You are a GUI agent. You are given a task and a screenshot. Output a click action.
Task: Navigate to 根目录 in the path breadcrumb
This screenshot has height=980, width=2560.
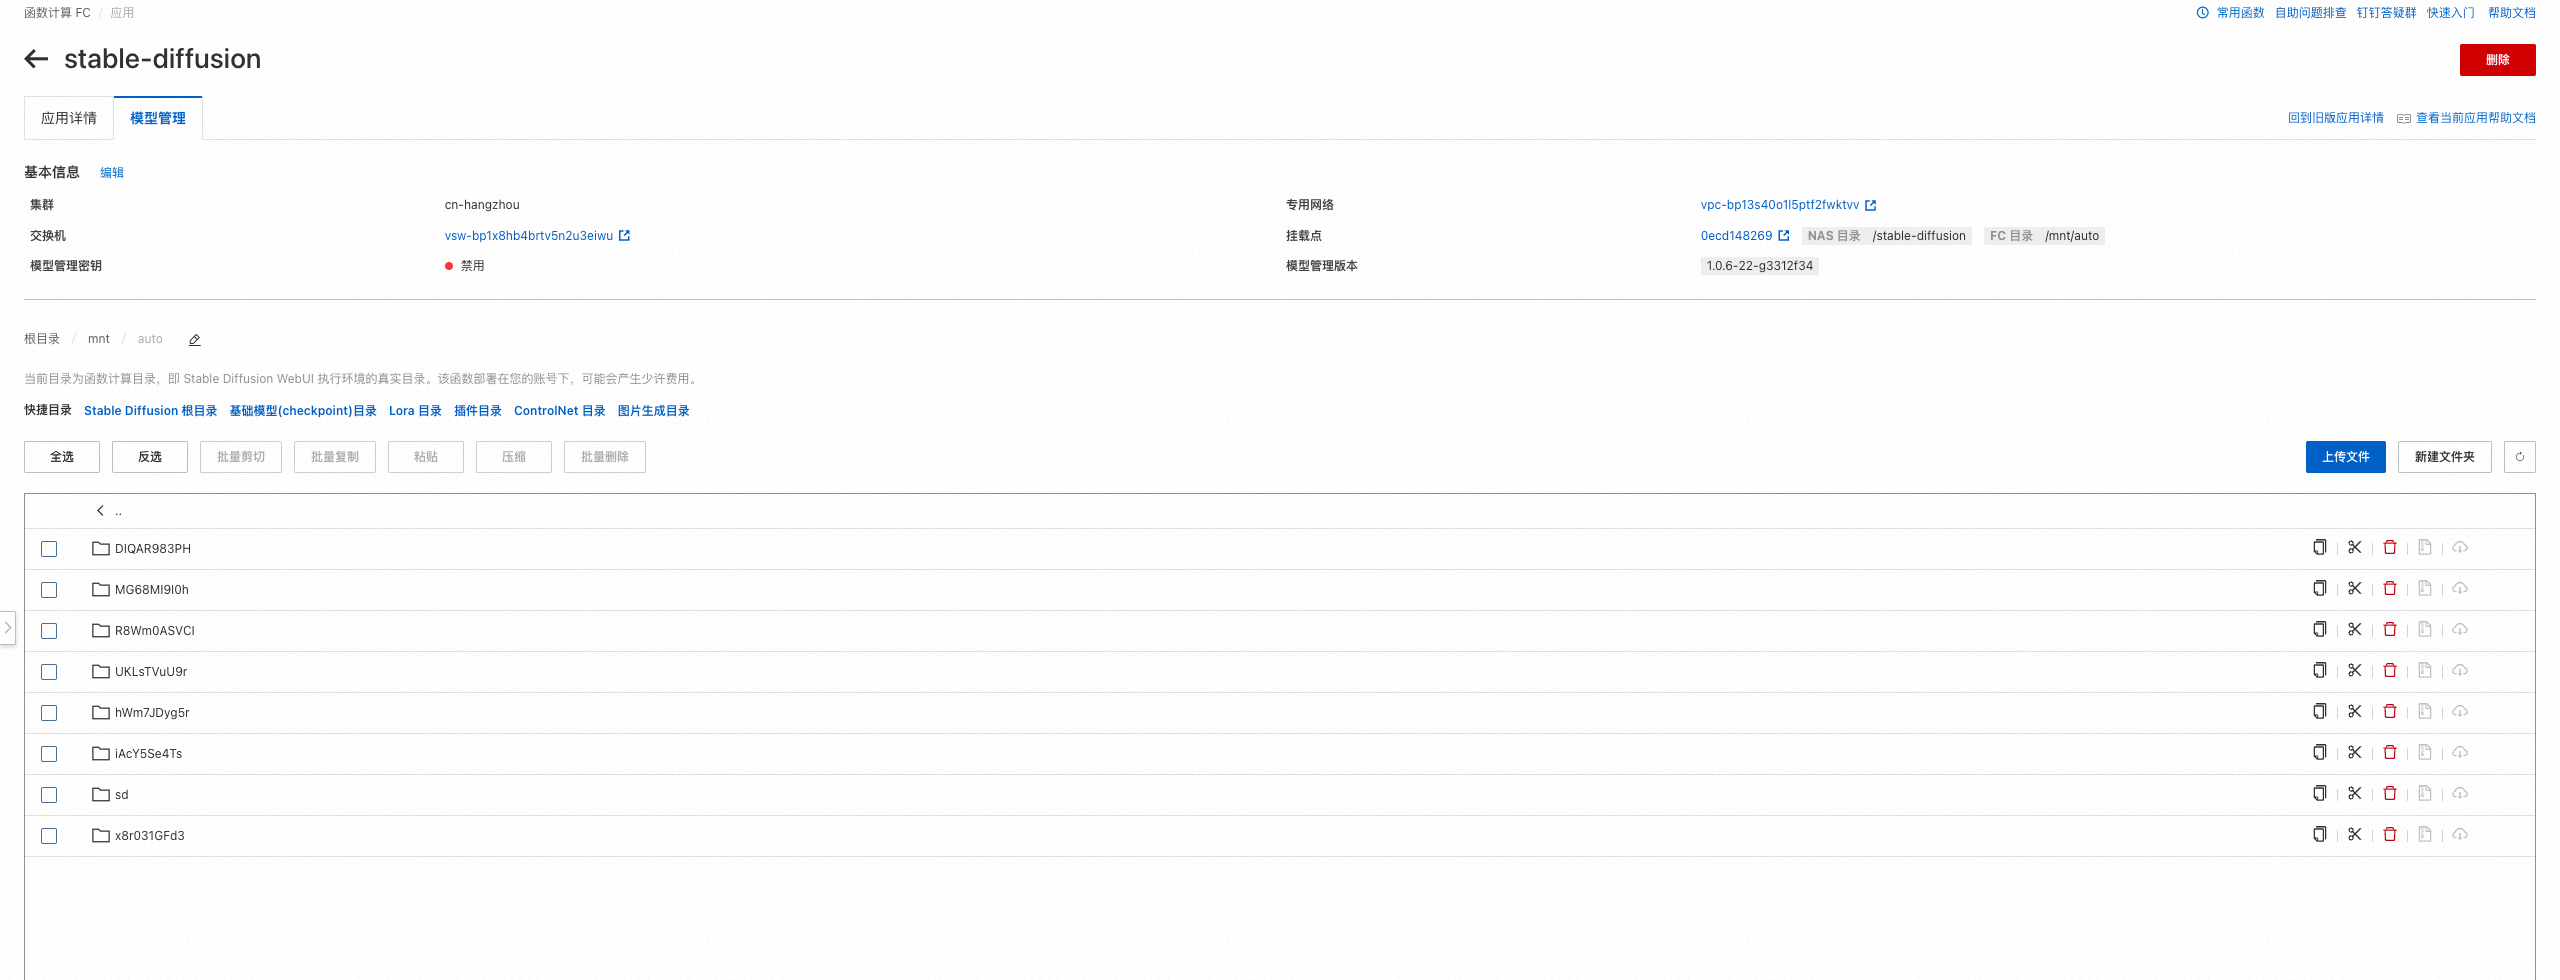click(x=42, y=339)
